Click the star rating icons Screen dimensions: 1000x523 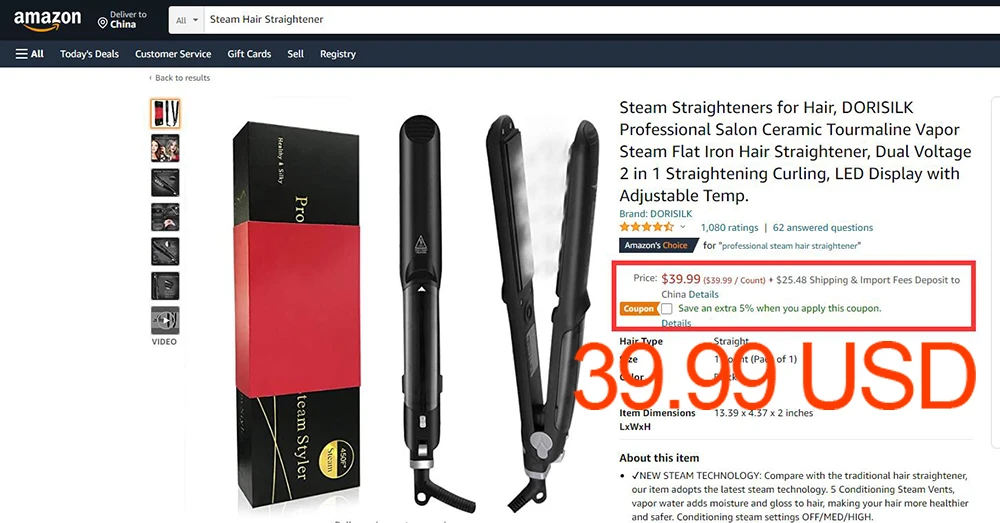click(646, 227)
